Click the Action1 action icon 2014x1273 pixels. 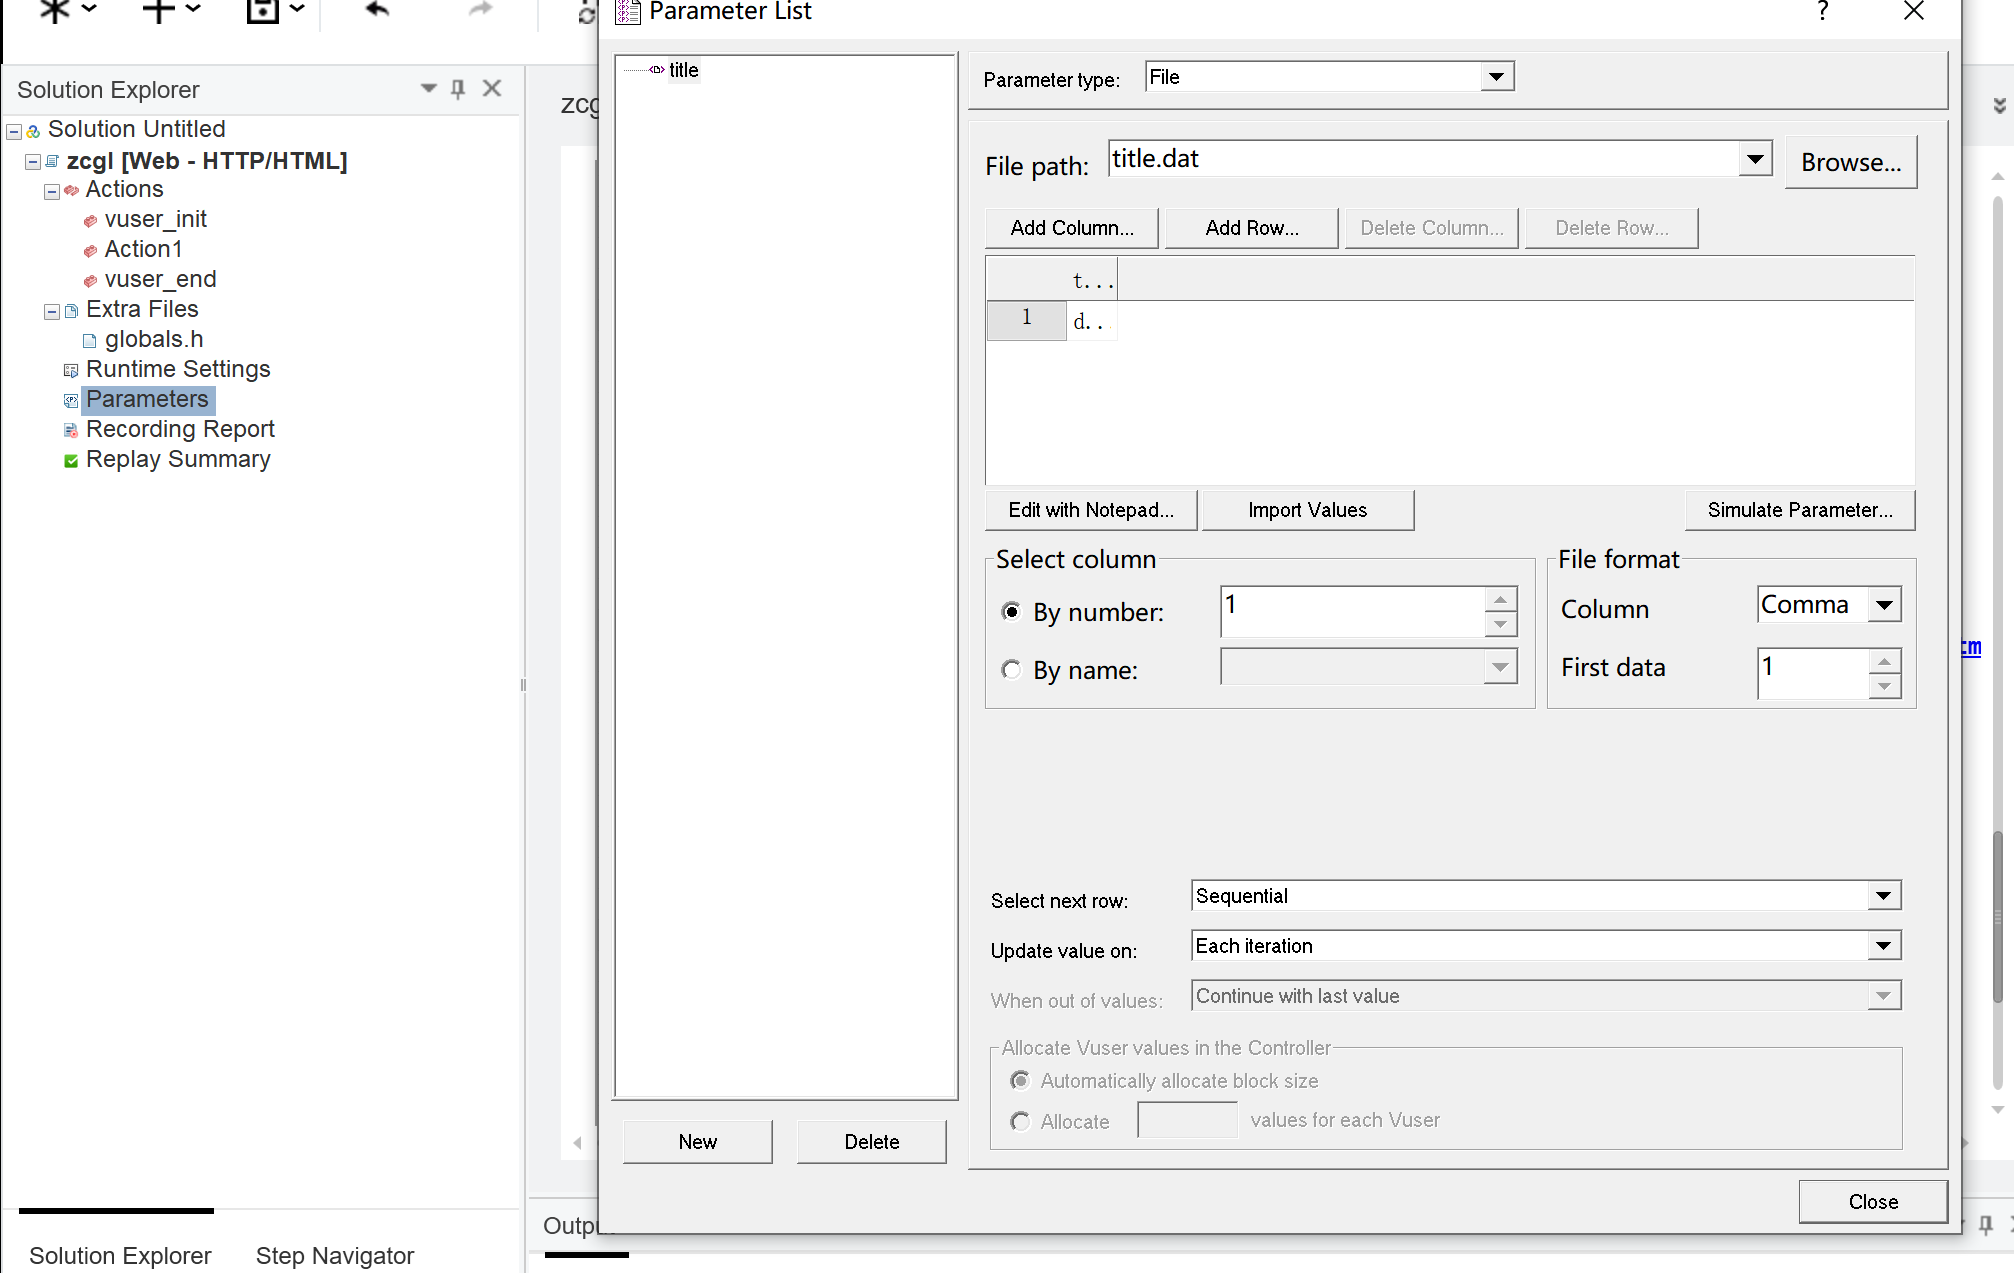tap(94, 249)
